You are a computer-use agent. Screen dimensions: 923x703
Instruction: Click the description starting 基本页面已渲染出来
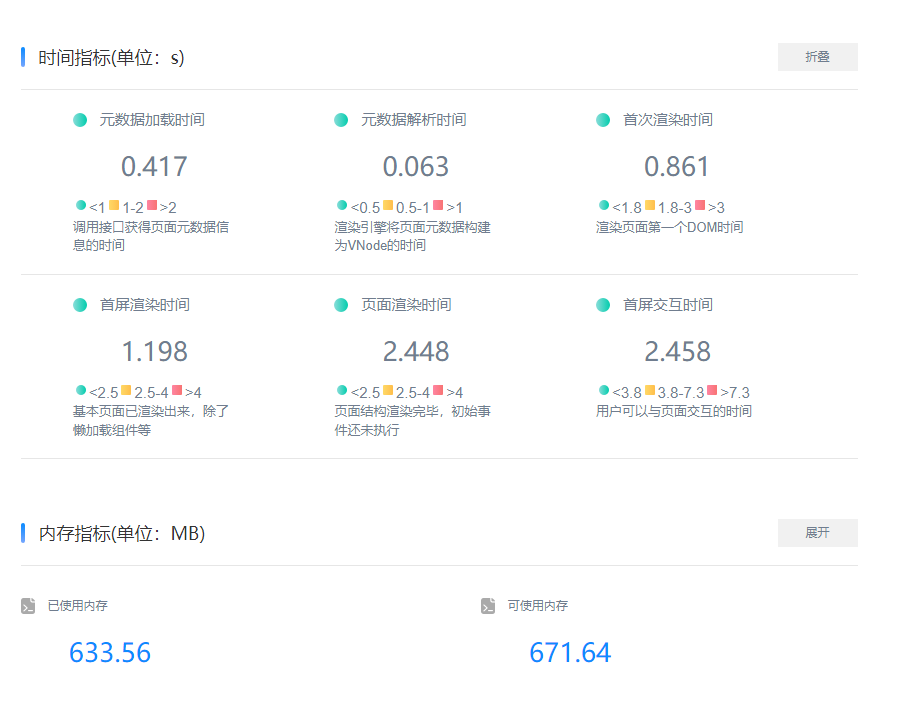coord(151,420)
